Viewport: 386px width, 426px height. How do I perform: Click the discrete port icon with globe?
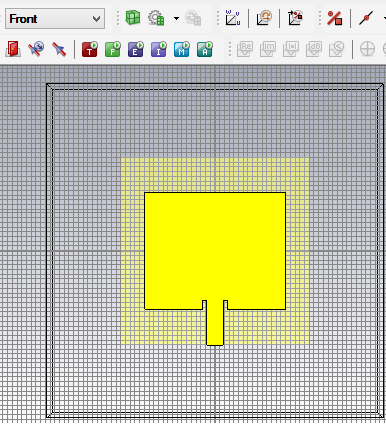36,49
